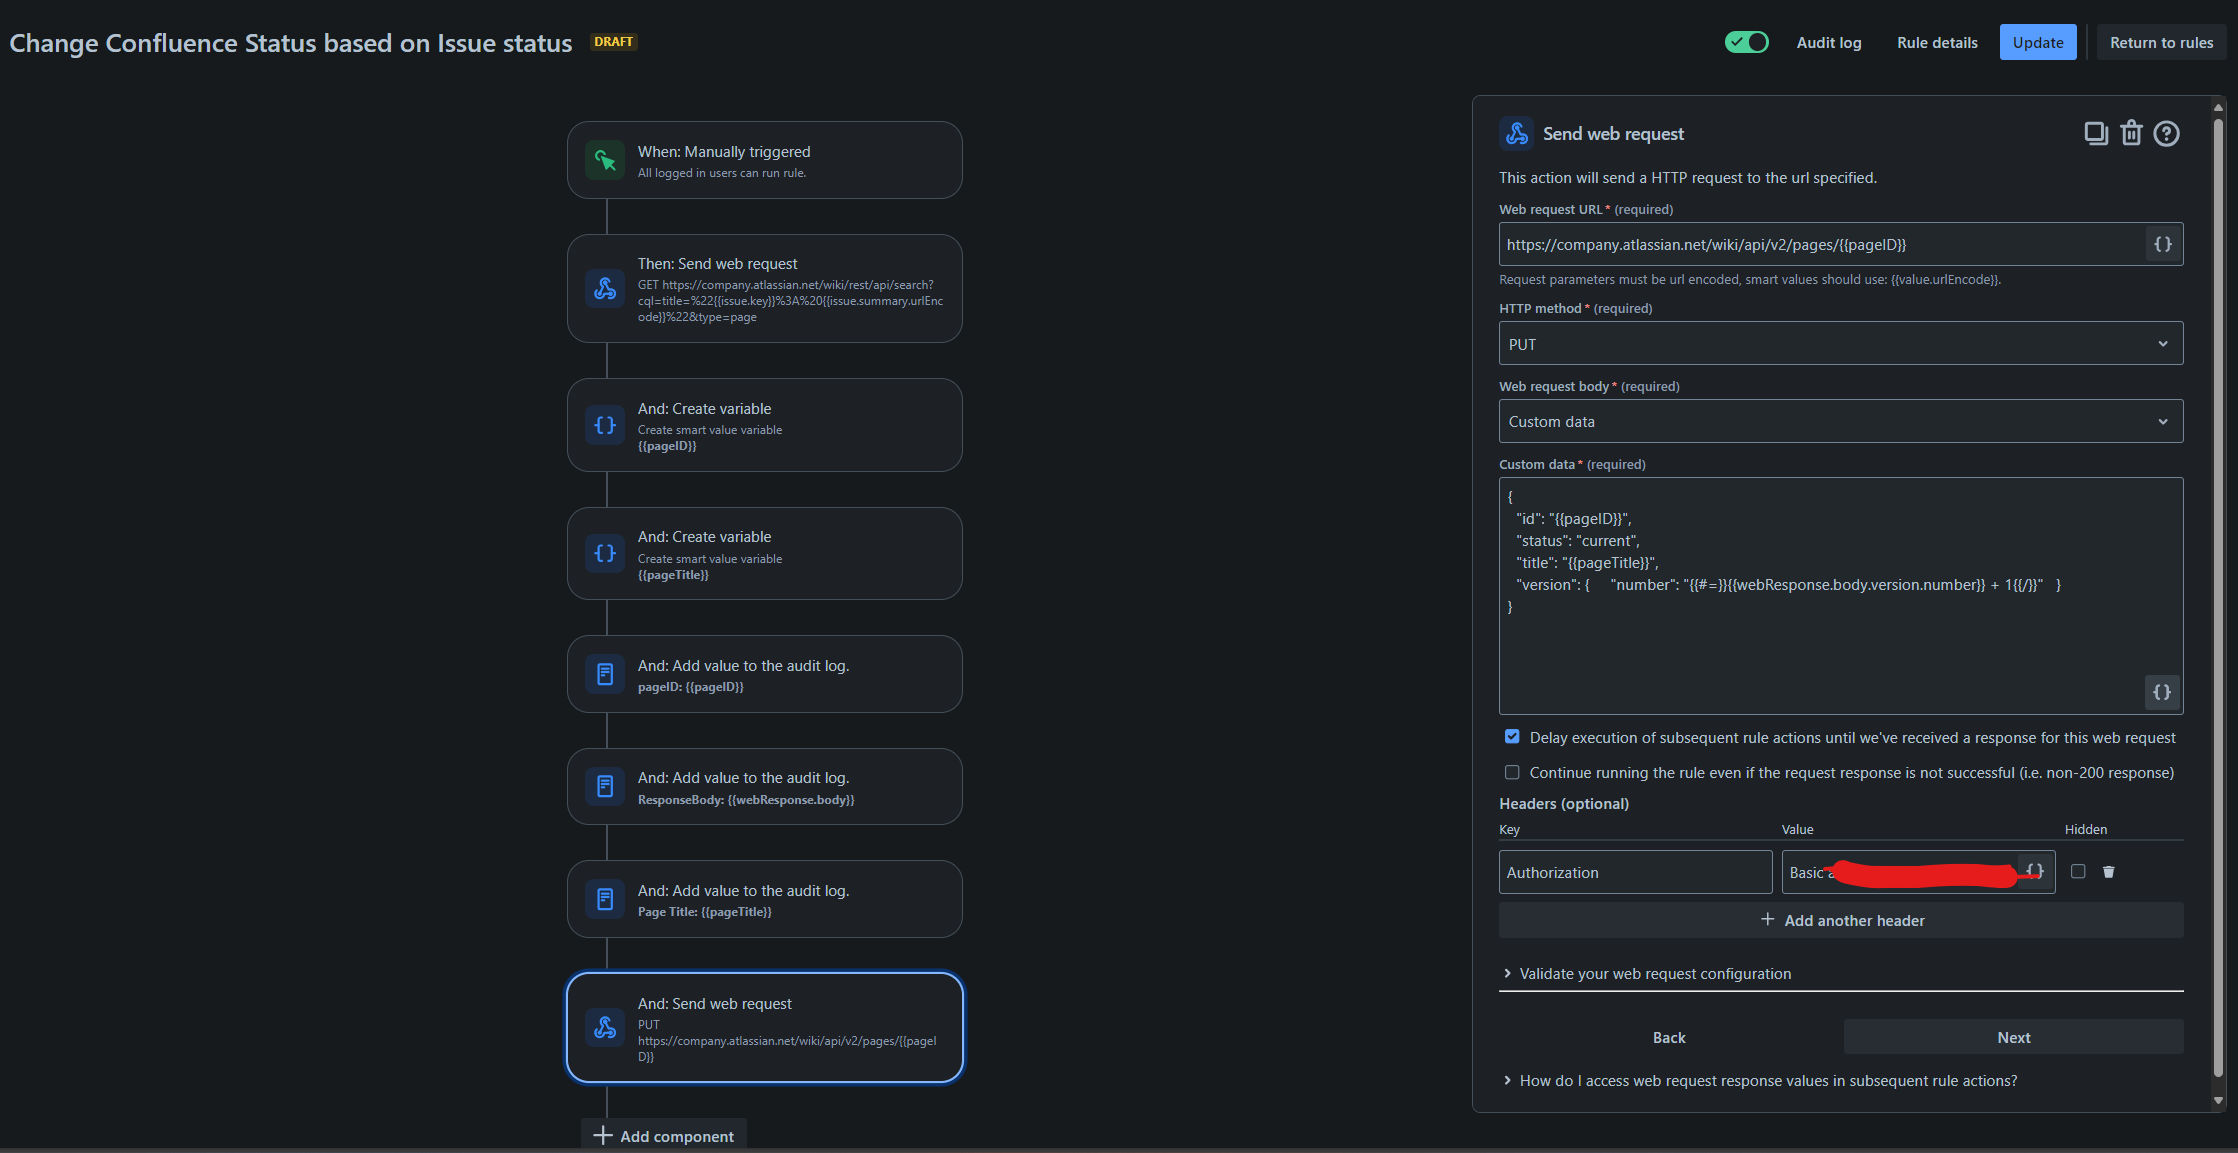
Task: Insert smart value in Custom data box
Action: [2162, 692]
